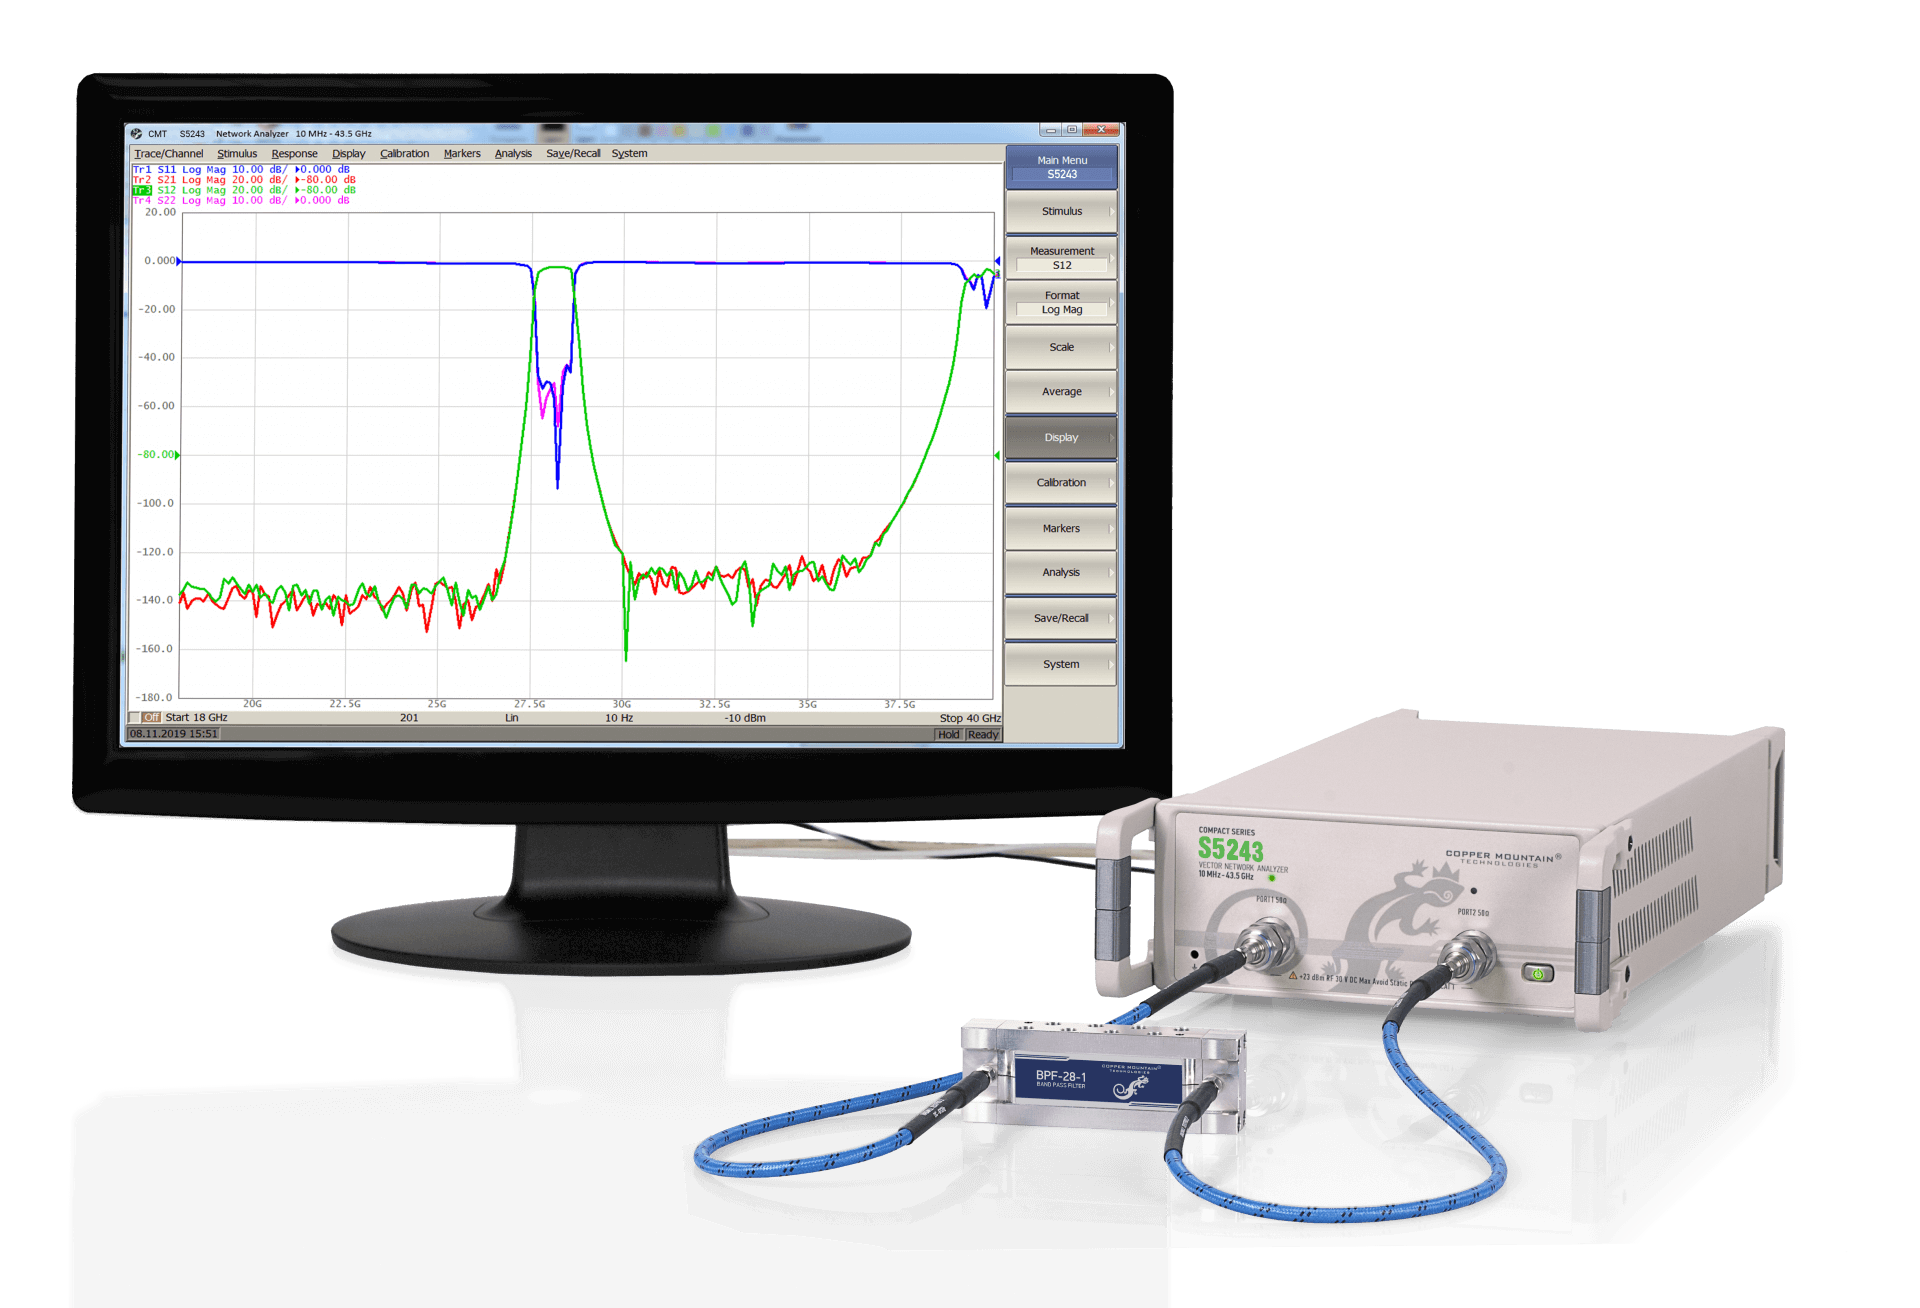Click the CMT application icon in title bar

coord(136,133)
